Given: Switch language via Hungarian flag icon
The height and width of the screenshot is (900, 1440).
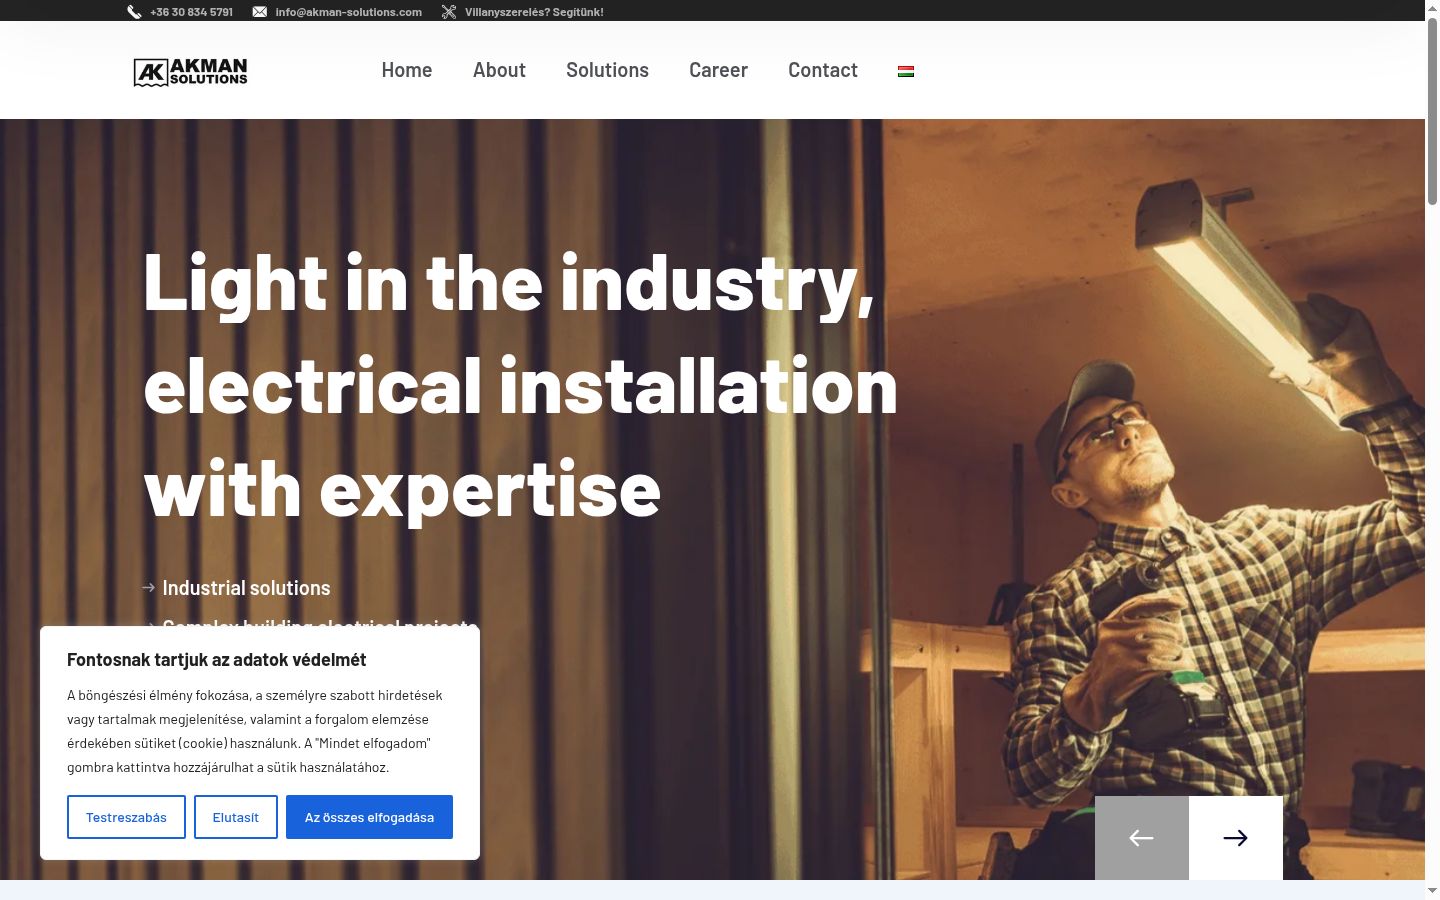Looking at the screenshot, I should (x=906, y=71).
